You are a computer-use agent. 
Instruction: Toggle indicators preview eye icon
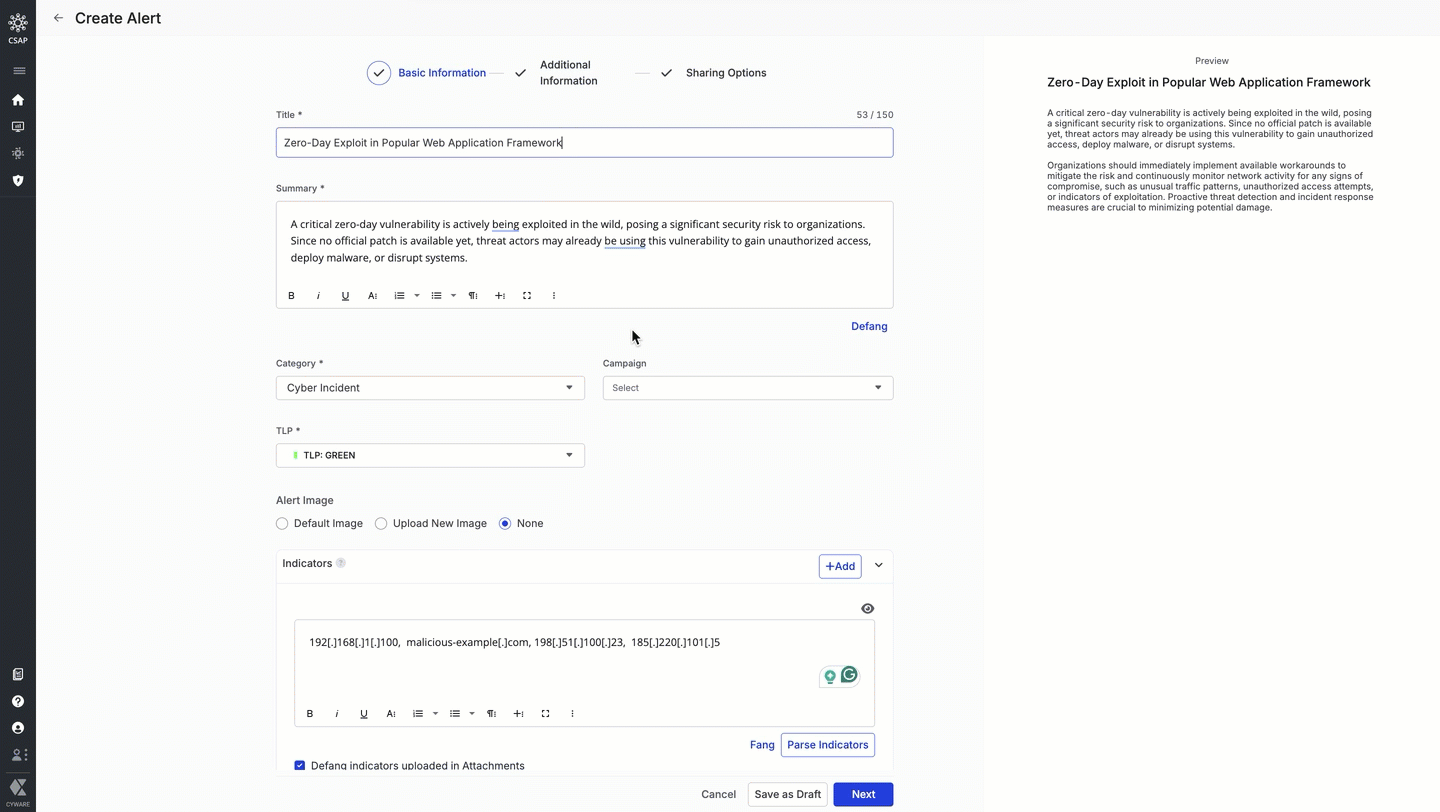[x=867, y=609]
